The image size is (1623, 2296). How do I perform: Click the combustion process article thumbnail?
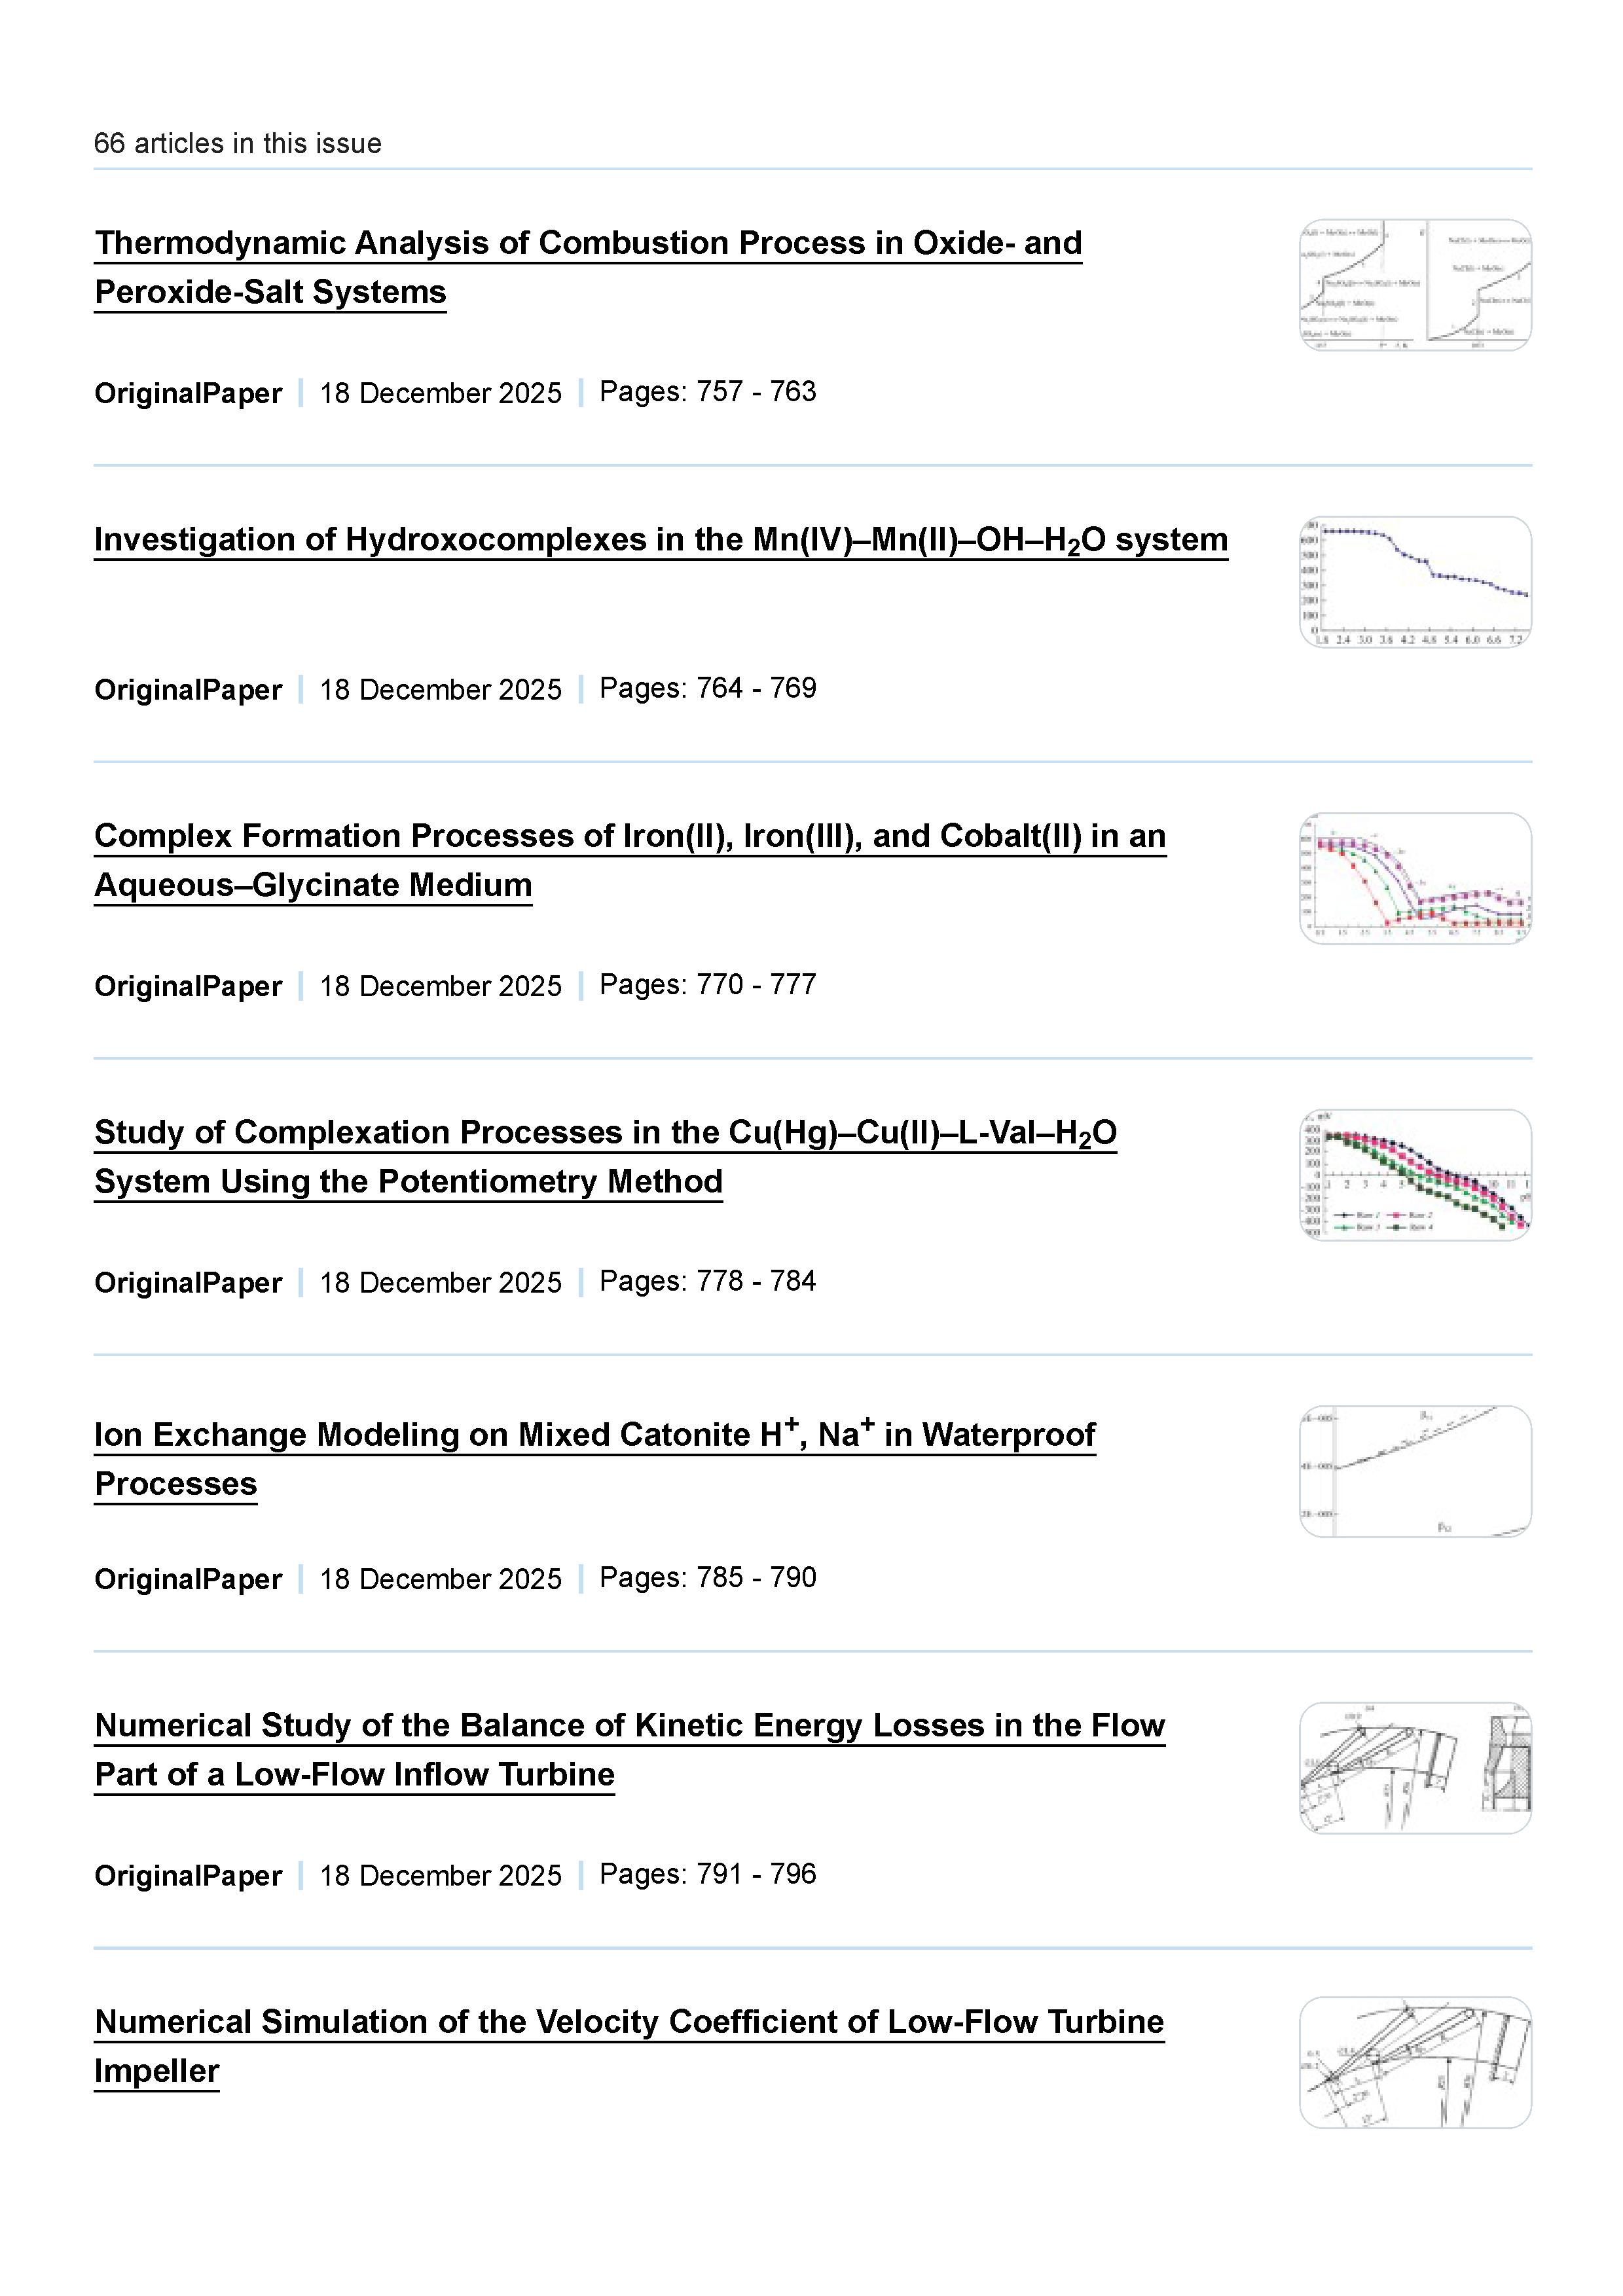tap(1415, 285)
